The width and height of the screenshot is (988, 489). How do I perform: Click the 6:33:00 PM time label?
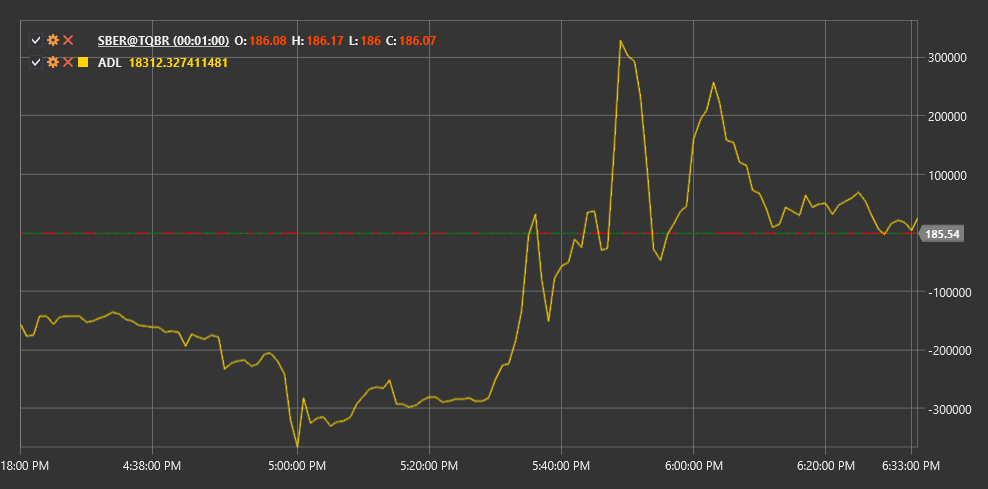[911, 466]
